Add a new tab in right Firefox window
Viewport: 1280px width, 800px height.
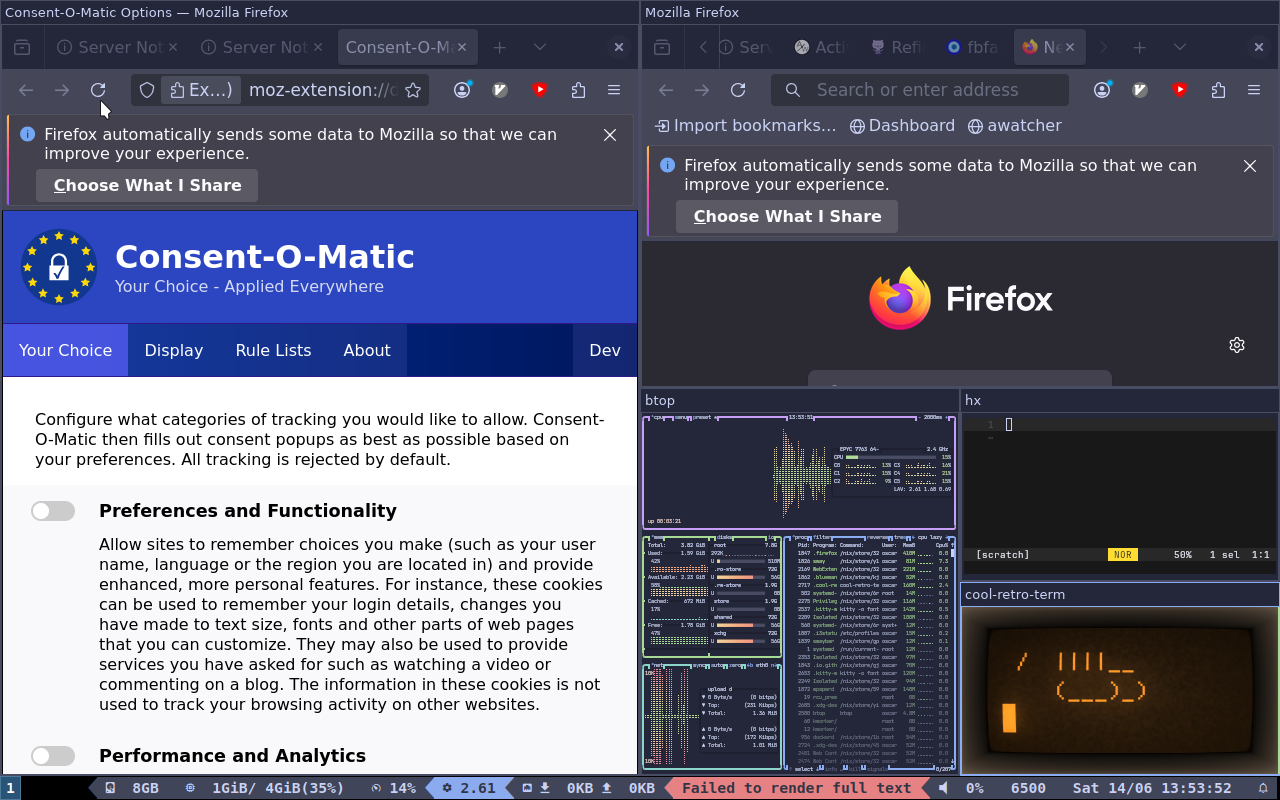(1140, 47)
